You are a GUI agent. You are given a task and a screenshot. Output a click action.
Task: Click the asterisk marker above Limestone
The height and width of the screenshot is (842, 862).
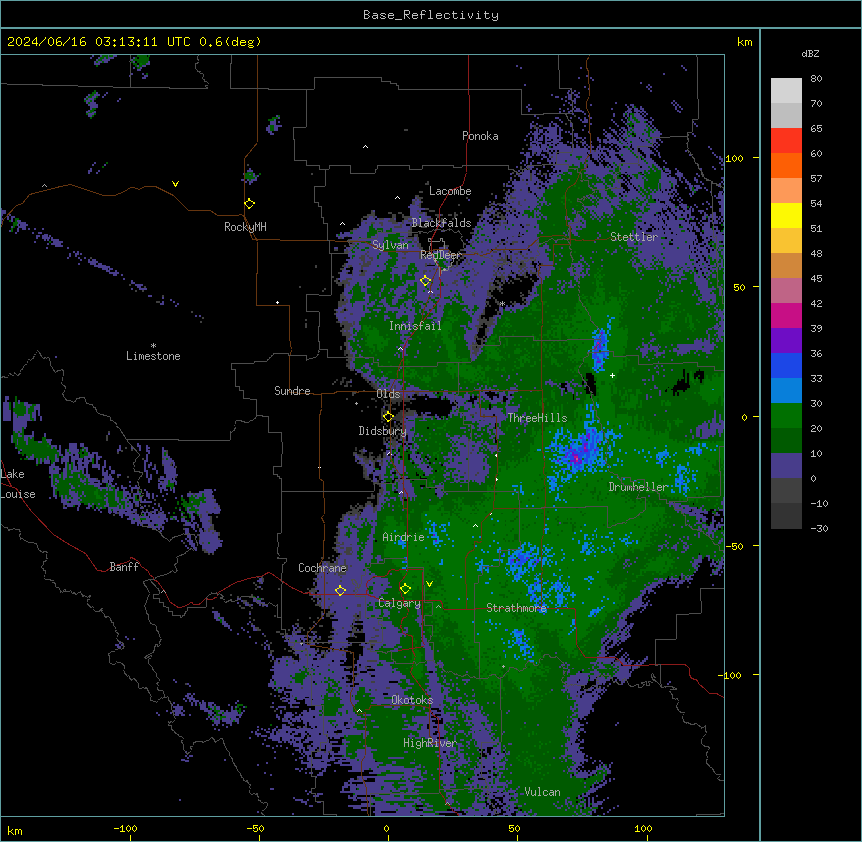tap(153, 345)
